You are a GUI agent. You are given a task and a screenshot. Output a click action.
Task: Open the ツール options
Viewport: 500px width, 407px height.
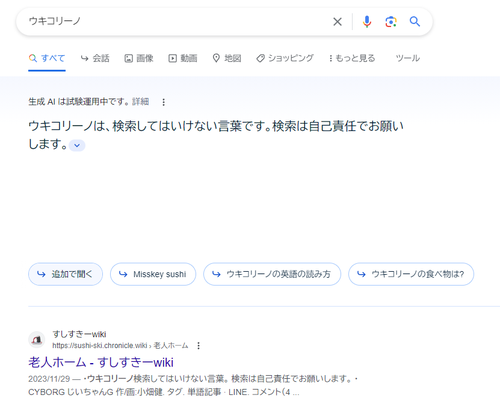[x=407, y=58]
